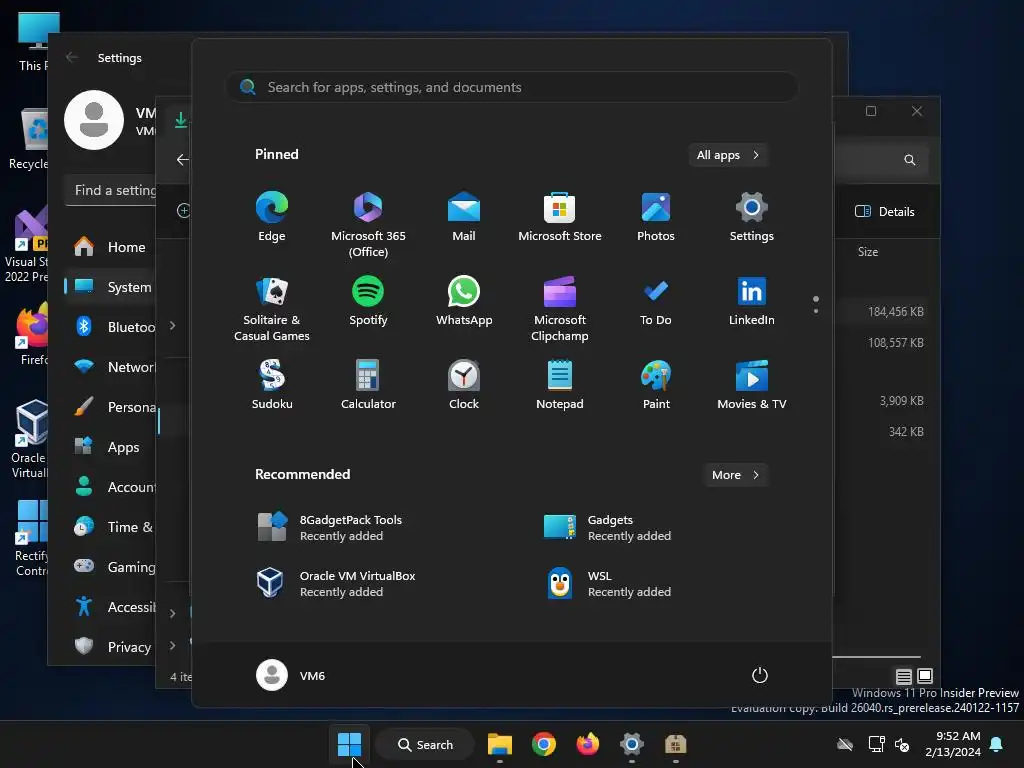Click the Start button on taskbar
The image size is (1024, 768).
[x=349, y=744]
